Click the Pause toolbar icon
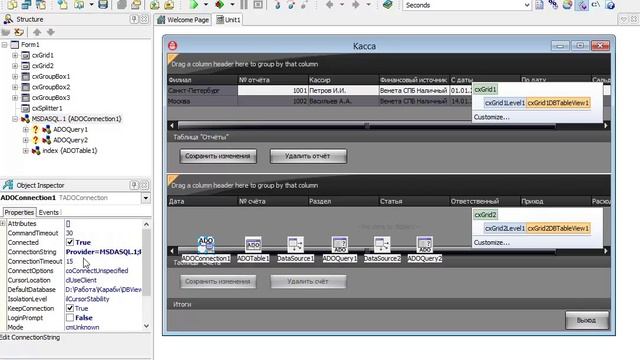 coord(244,5)
